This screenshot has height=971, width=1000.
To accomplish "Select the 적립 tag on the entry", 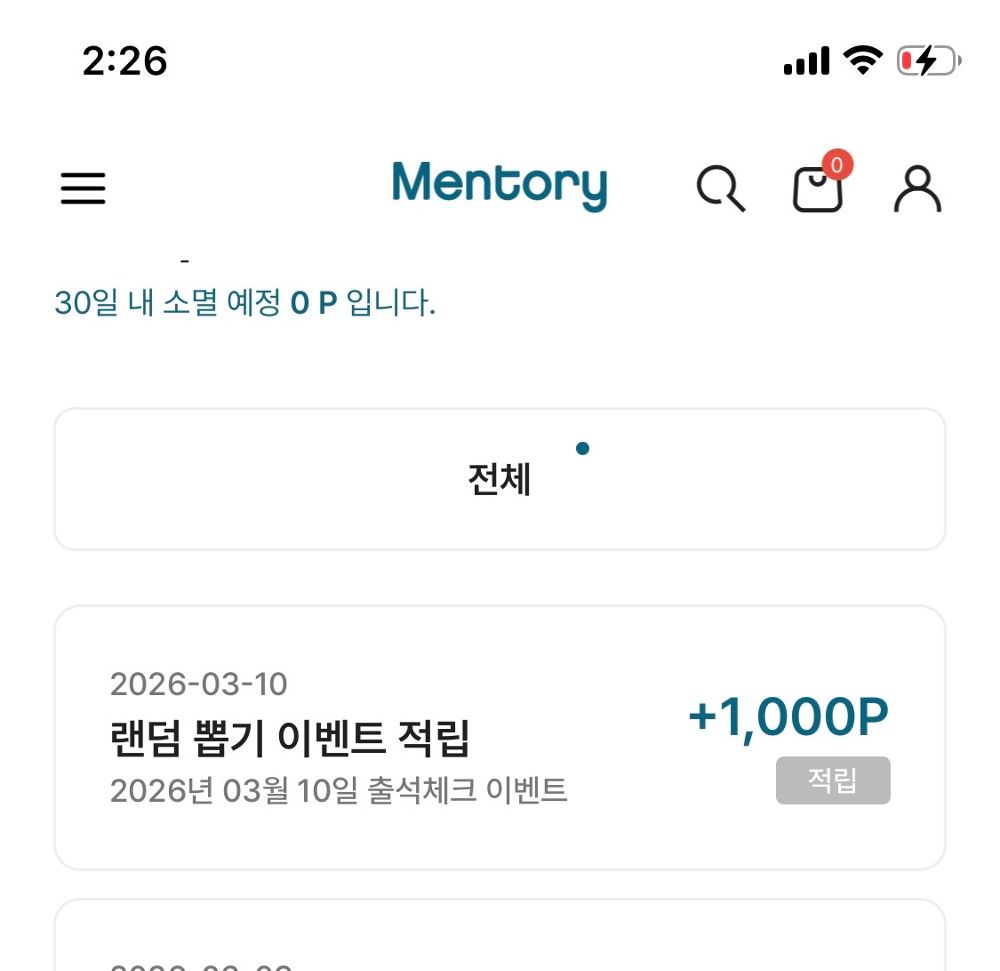I will coord(833,782).
